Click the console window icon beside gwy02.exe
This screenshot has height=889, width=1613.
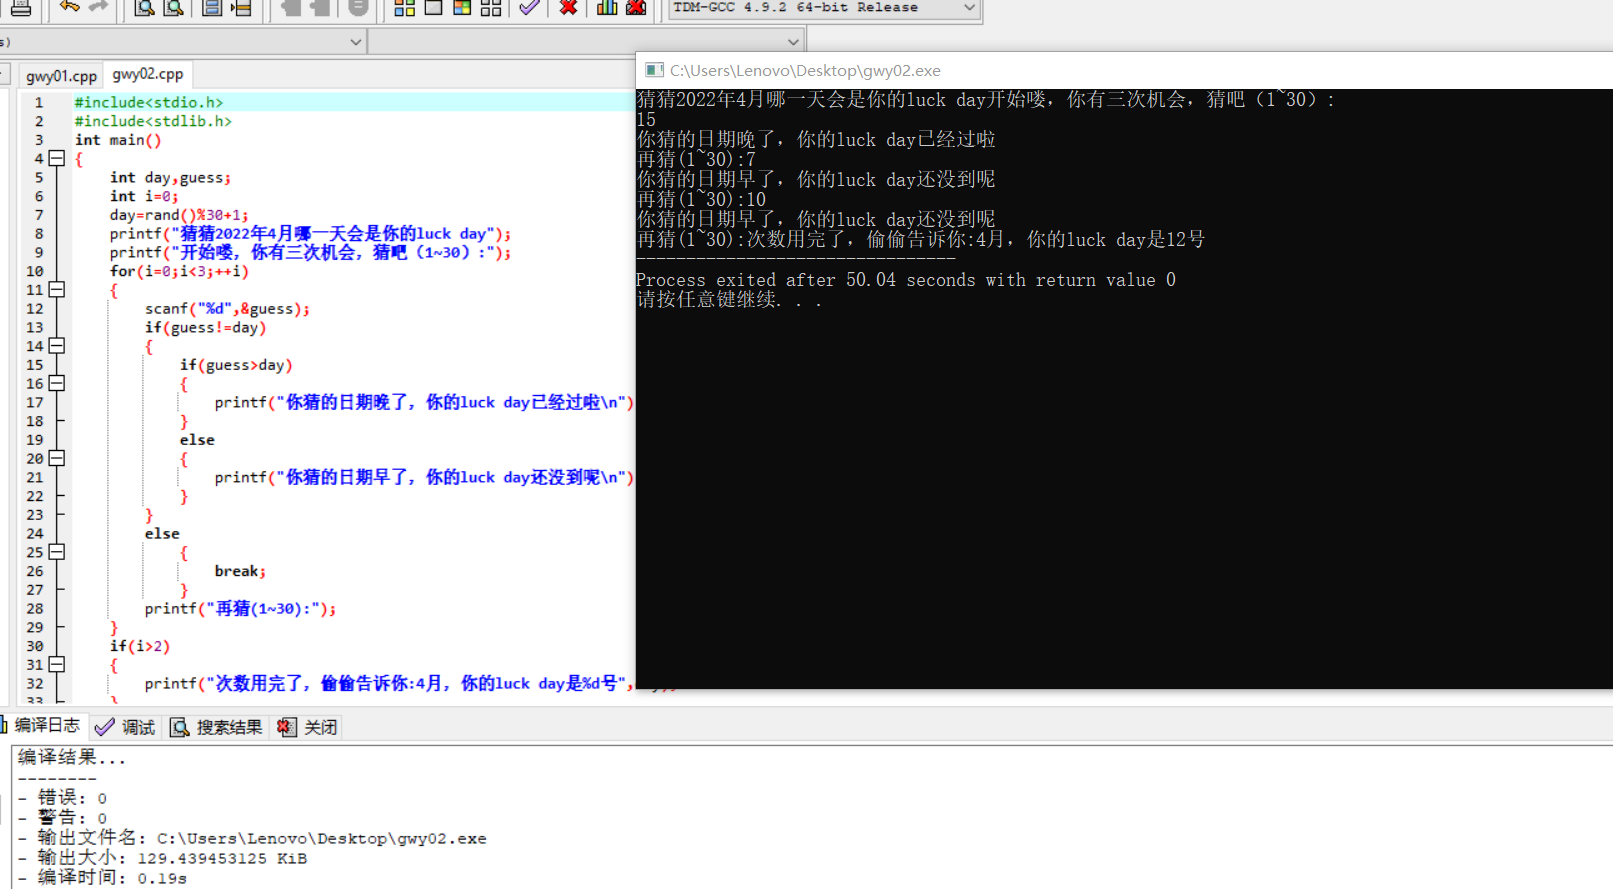pyautogui.click(x=654, y=70)
